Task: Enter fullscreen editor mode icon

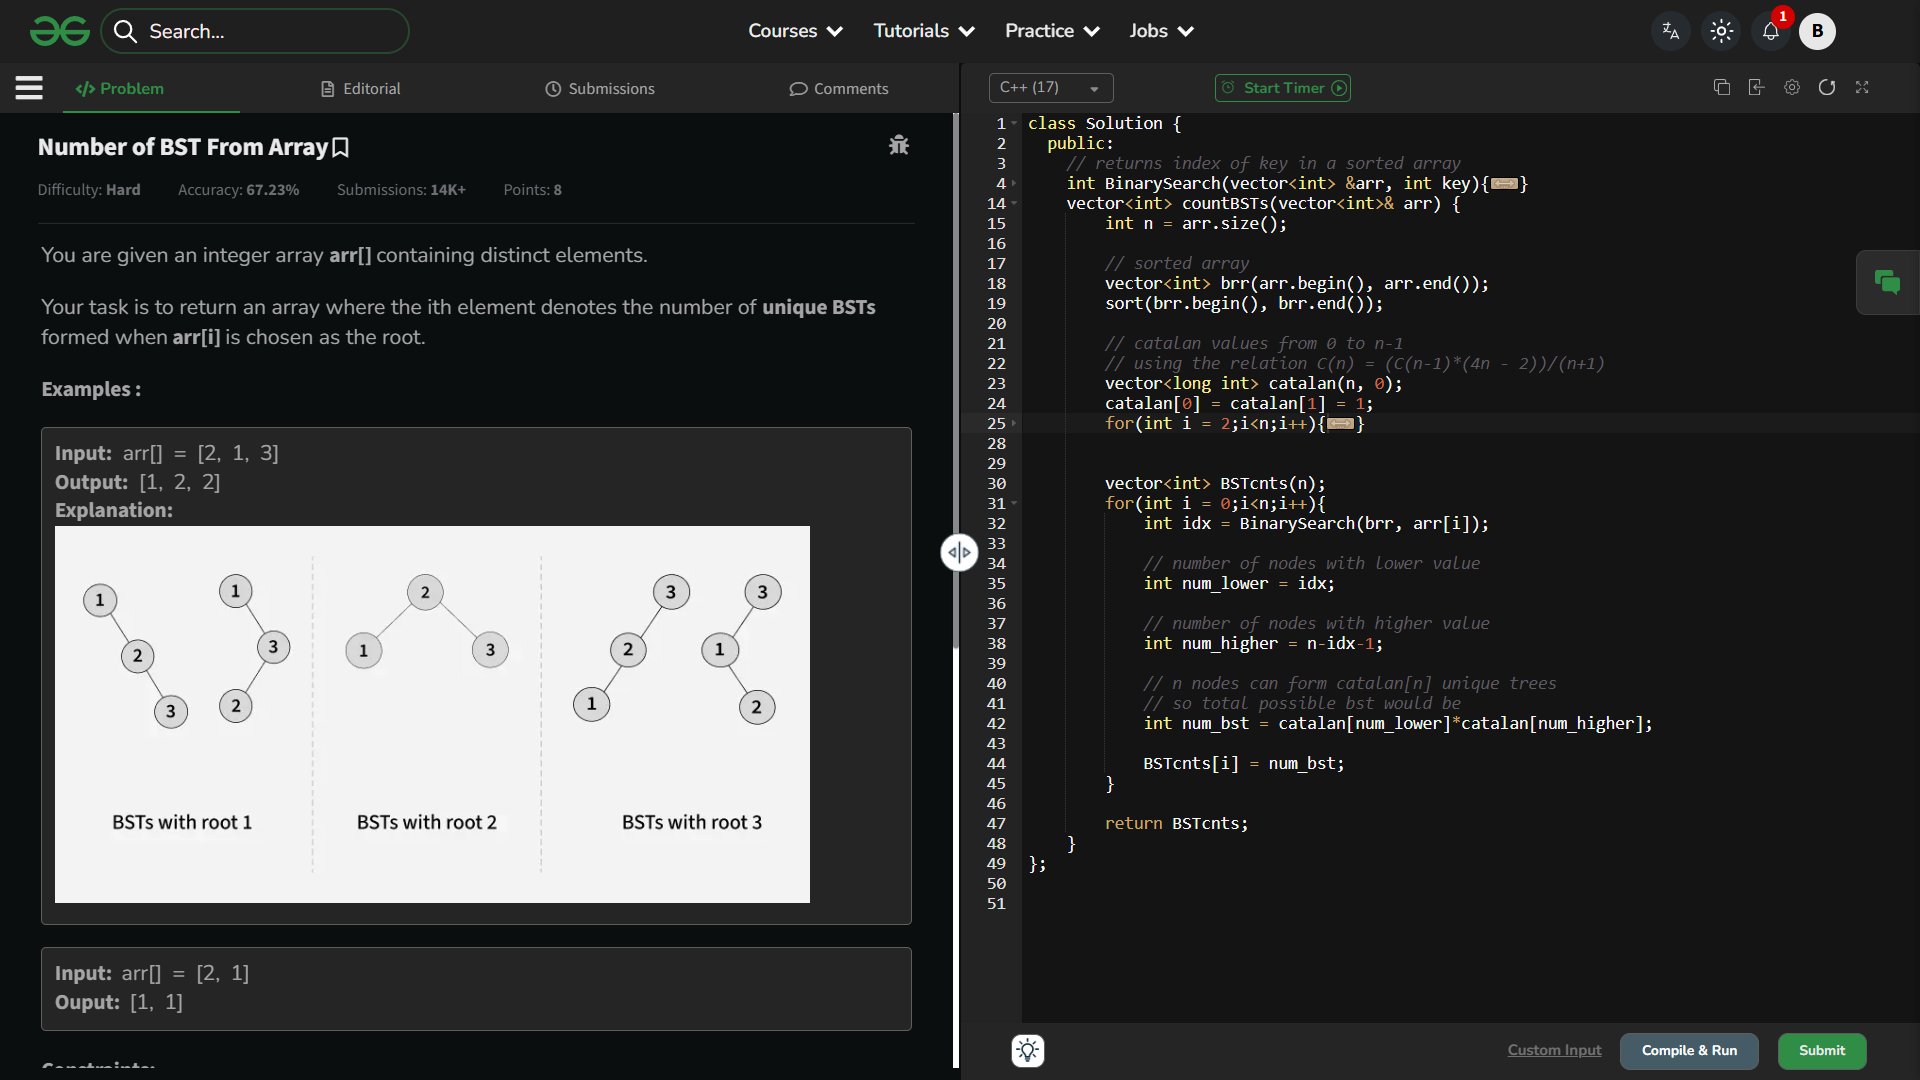Action: (1862, 88)
